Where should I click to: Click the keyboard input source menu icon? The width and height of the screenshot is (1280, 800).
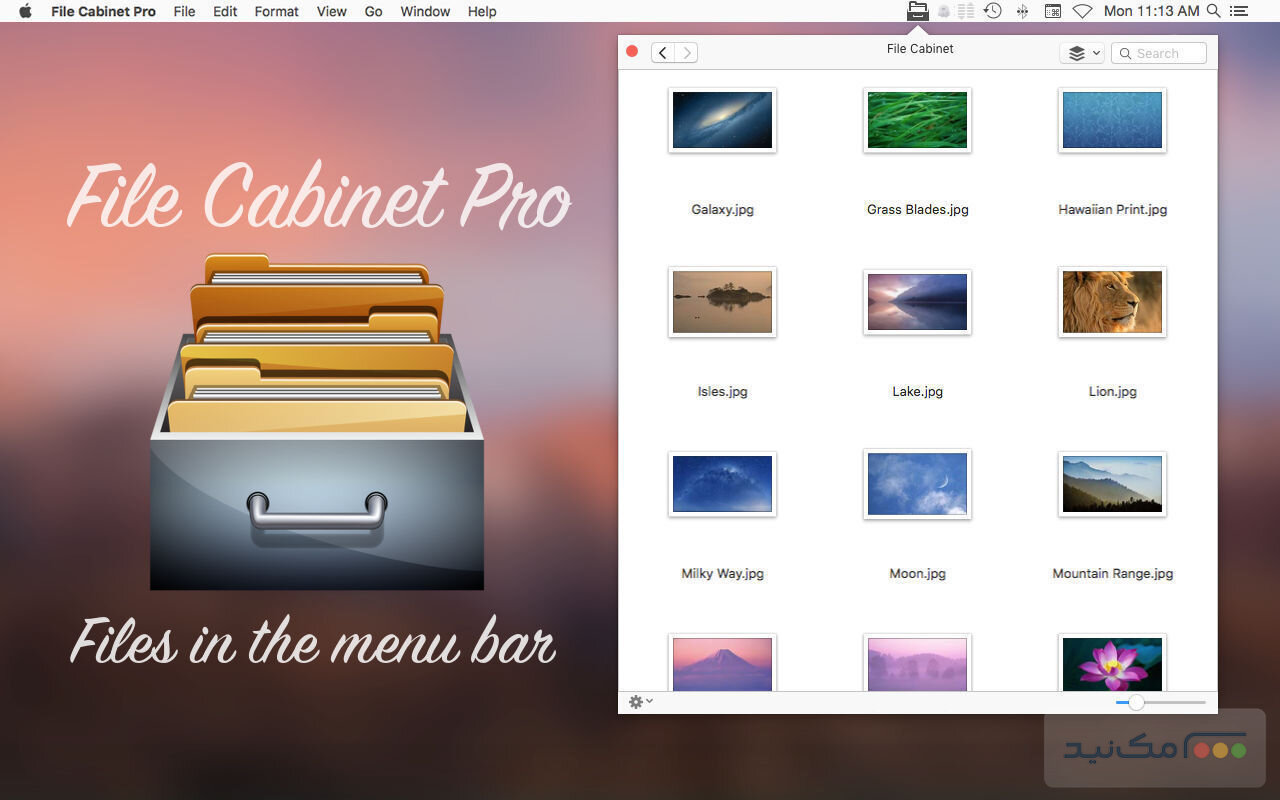[1052, 11]
